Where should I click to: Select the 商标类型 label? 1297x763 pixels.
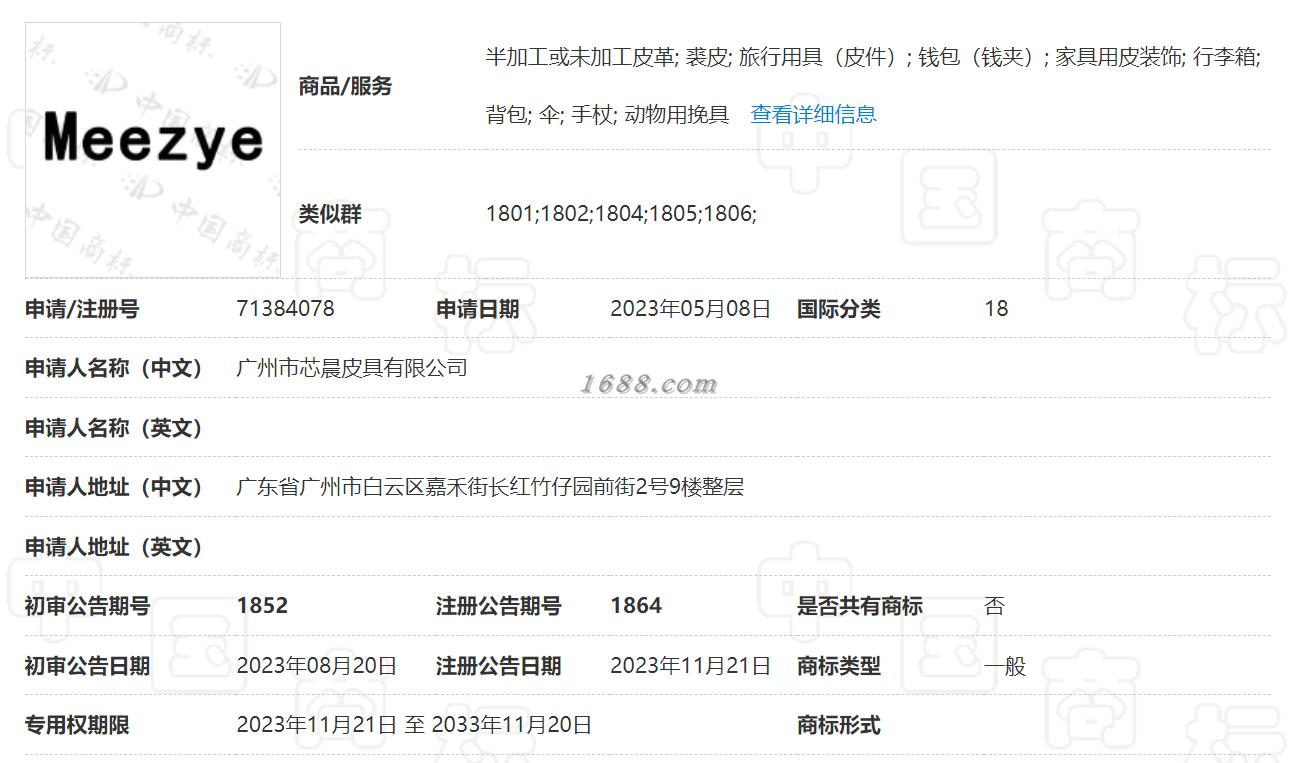(x=838, y=666)
